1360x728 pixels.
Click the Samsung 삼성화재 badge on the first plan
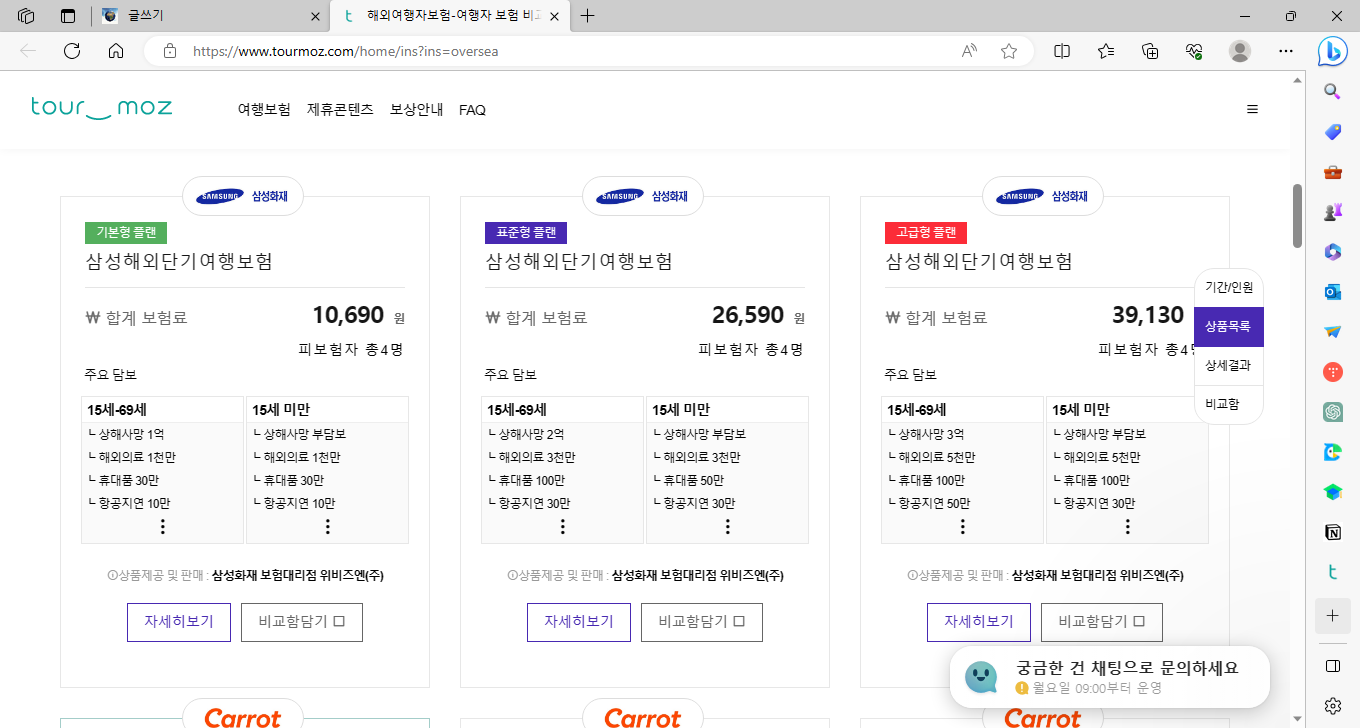(x=243, y=196)
